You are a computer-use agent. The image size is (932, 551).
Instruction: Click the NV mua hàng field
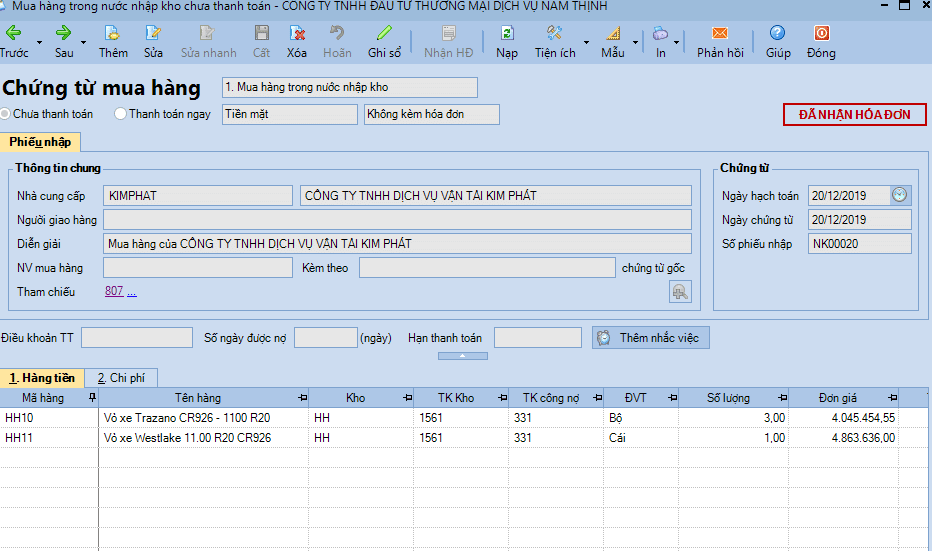[x=198, y=267]
